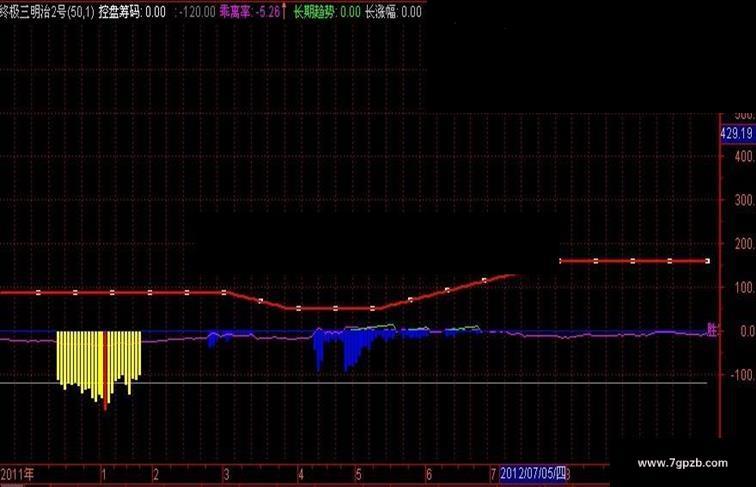Click the 乖离率: -5.26 readout
756x487 pixels.
249,12
